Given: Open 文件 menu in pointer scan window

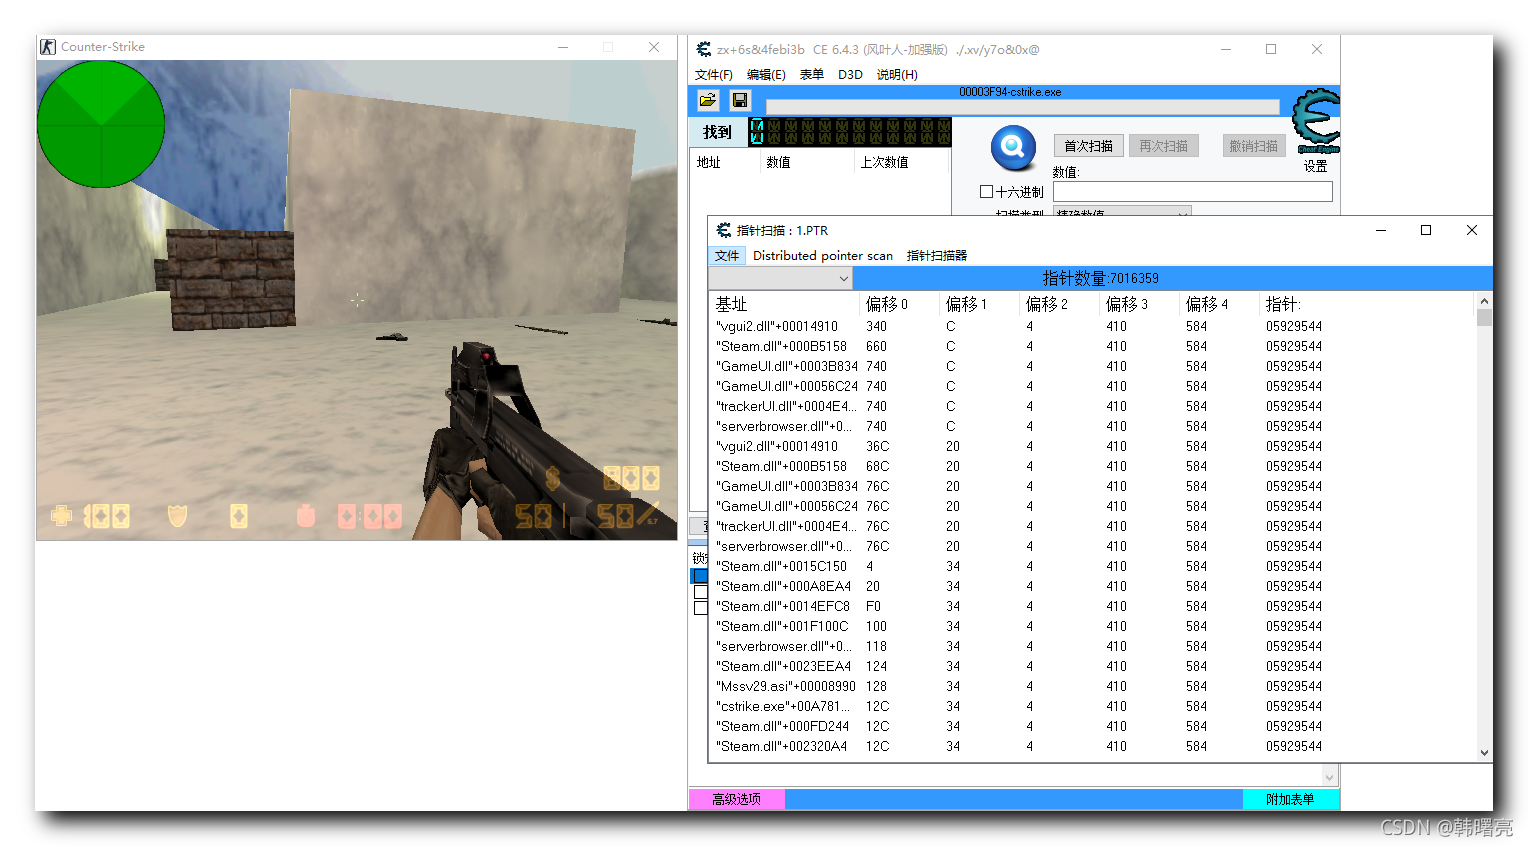Looking at the screenshot, I should click(727, 256).
